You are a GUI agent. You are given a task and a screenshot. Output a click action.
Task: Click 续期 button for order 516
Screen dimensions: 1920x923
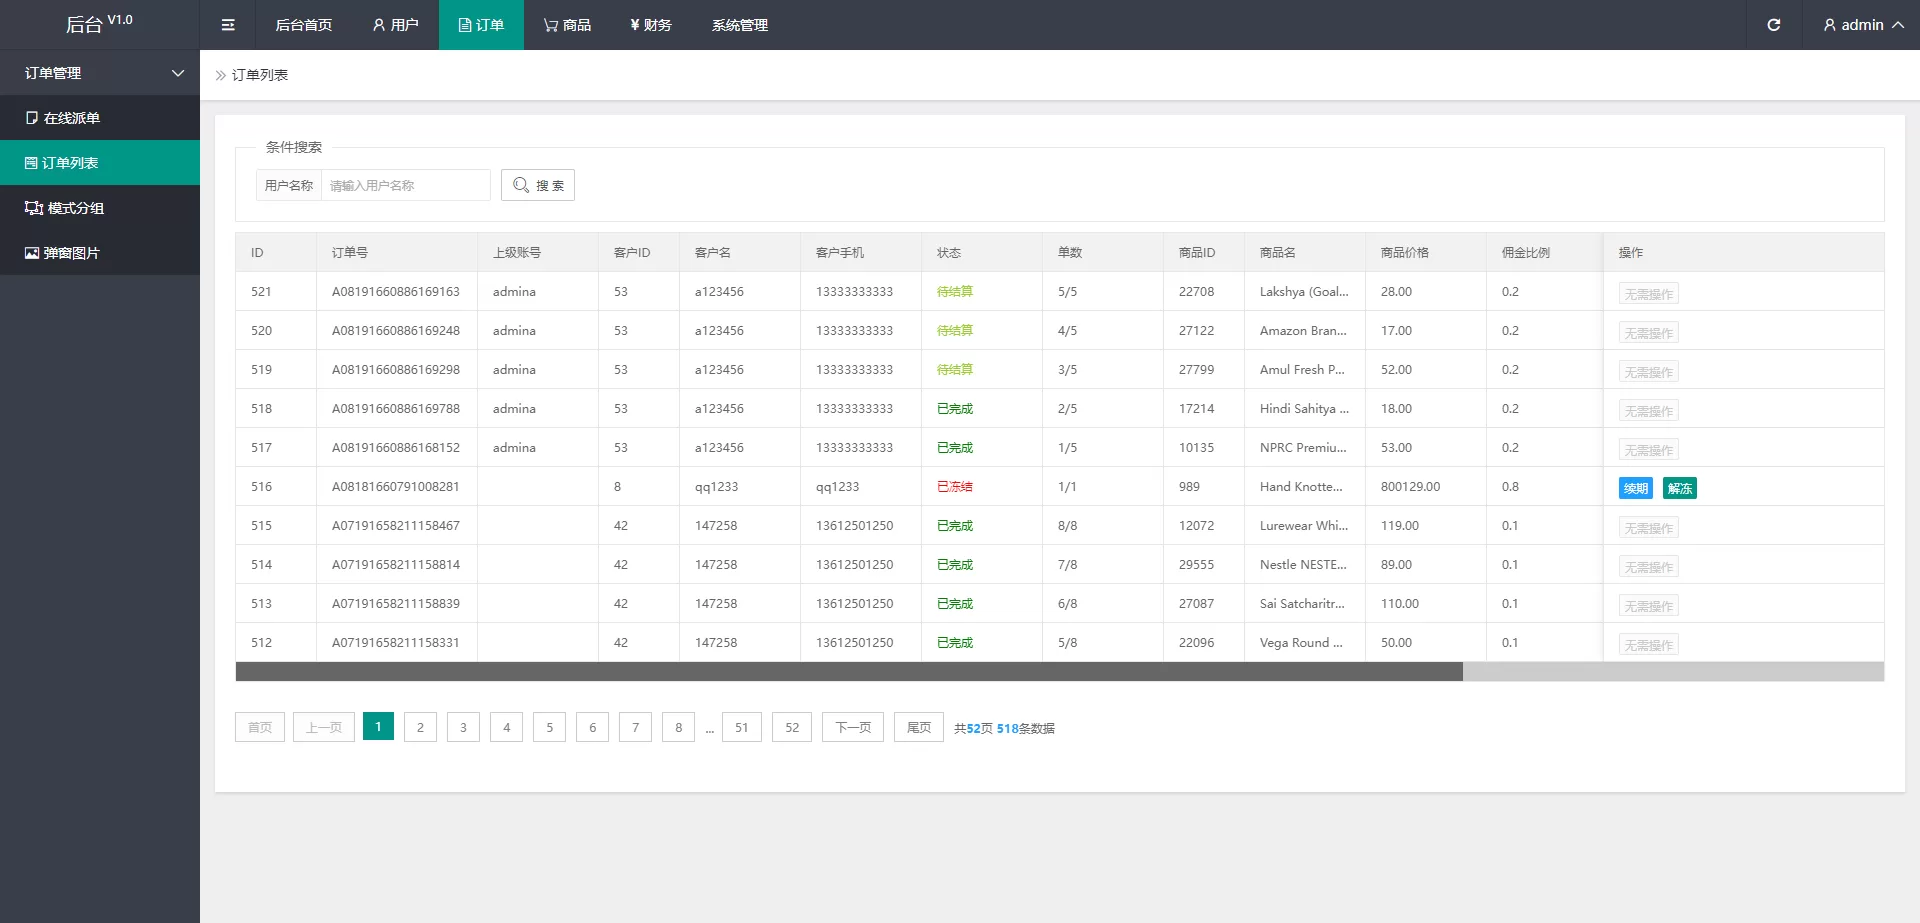click(1635, 488)
